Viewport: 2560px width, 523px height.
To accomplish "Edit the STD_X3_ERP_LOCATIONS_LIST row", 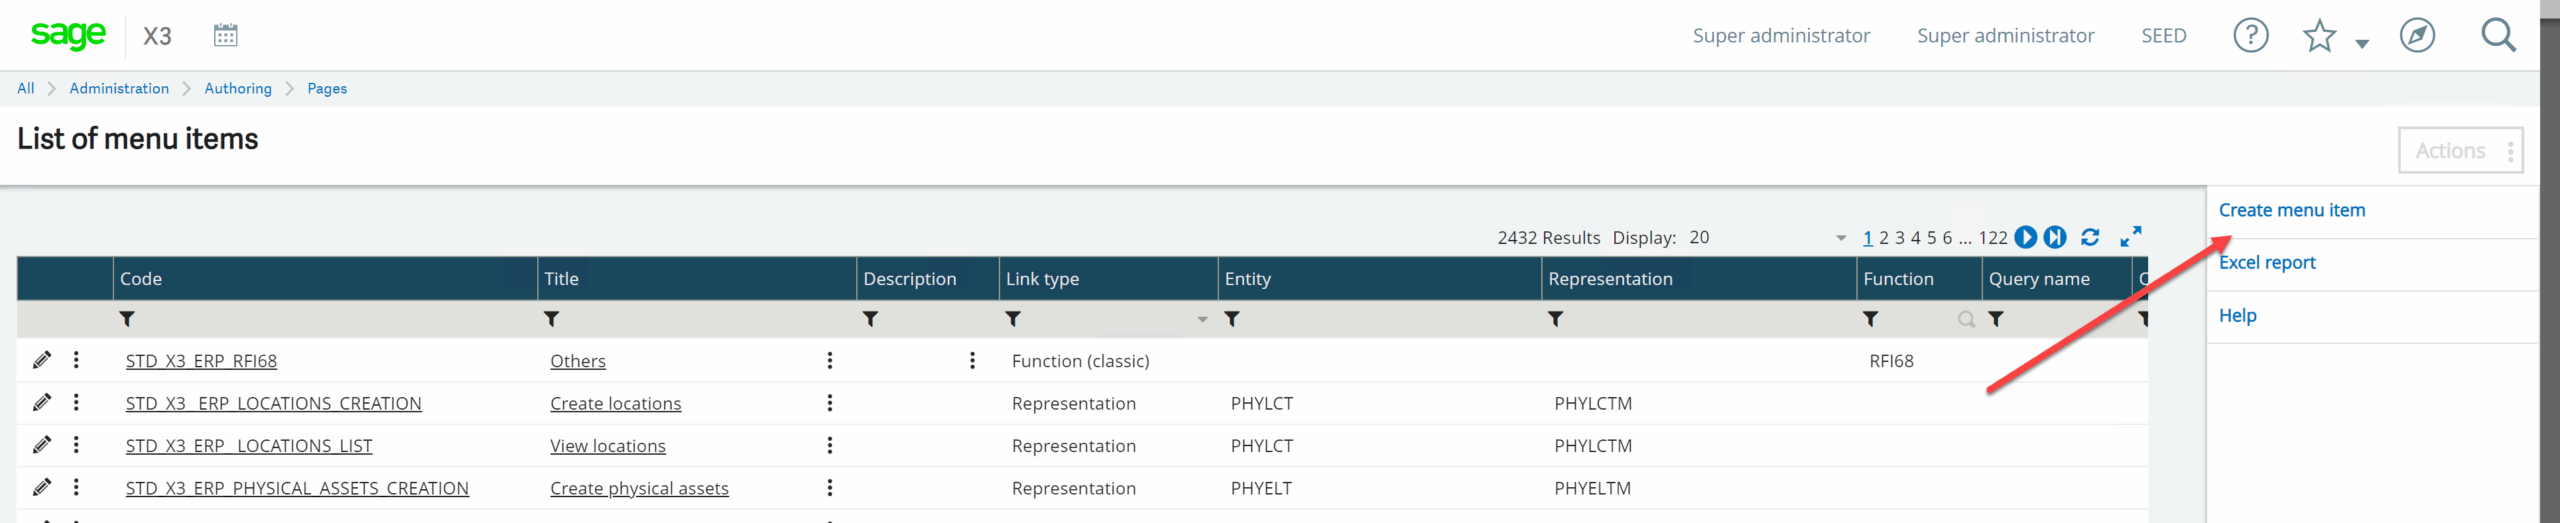I will pyautogui.click(x=42, y=445).
